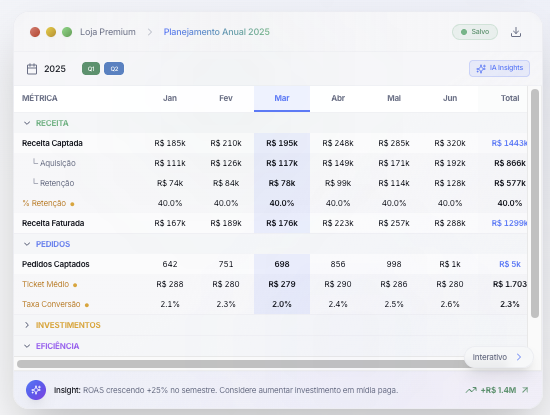
Task: Toggle the Q1 quarter filter
Action: [x=91, y=68]
